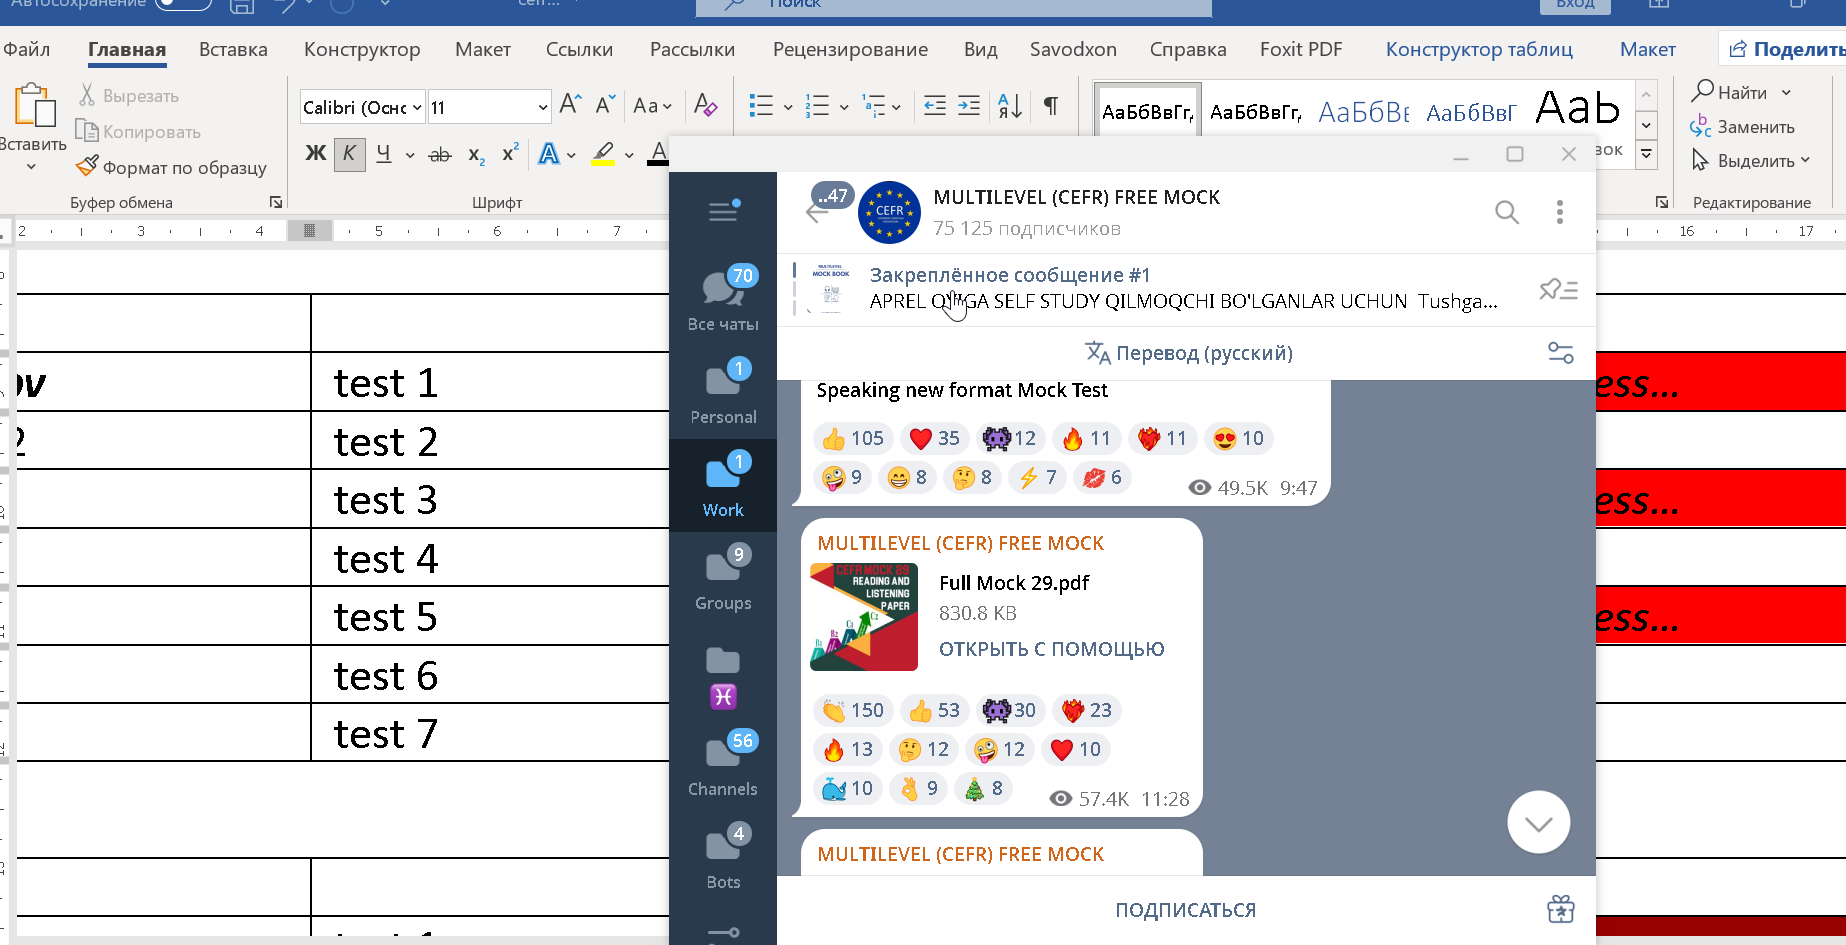The height and width of the screenshot is (945, 1846).
Task: Jump to latest messages with the down-arrow button
Action: click(x=1538, y=822)
